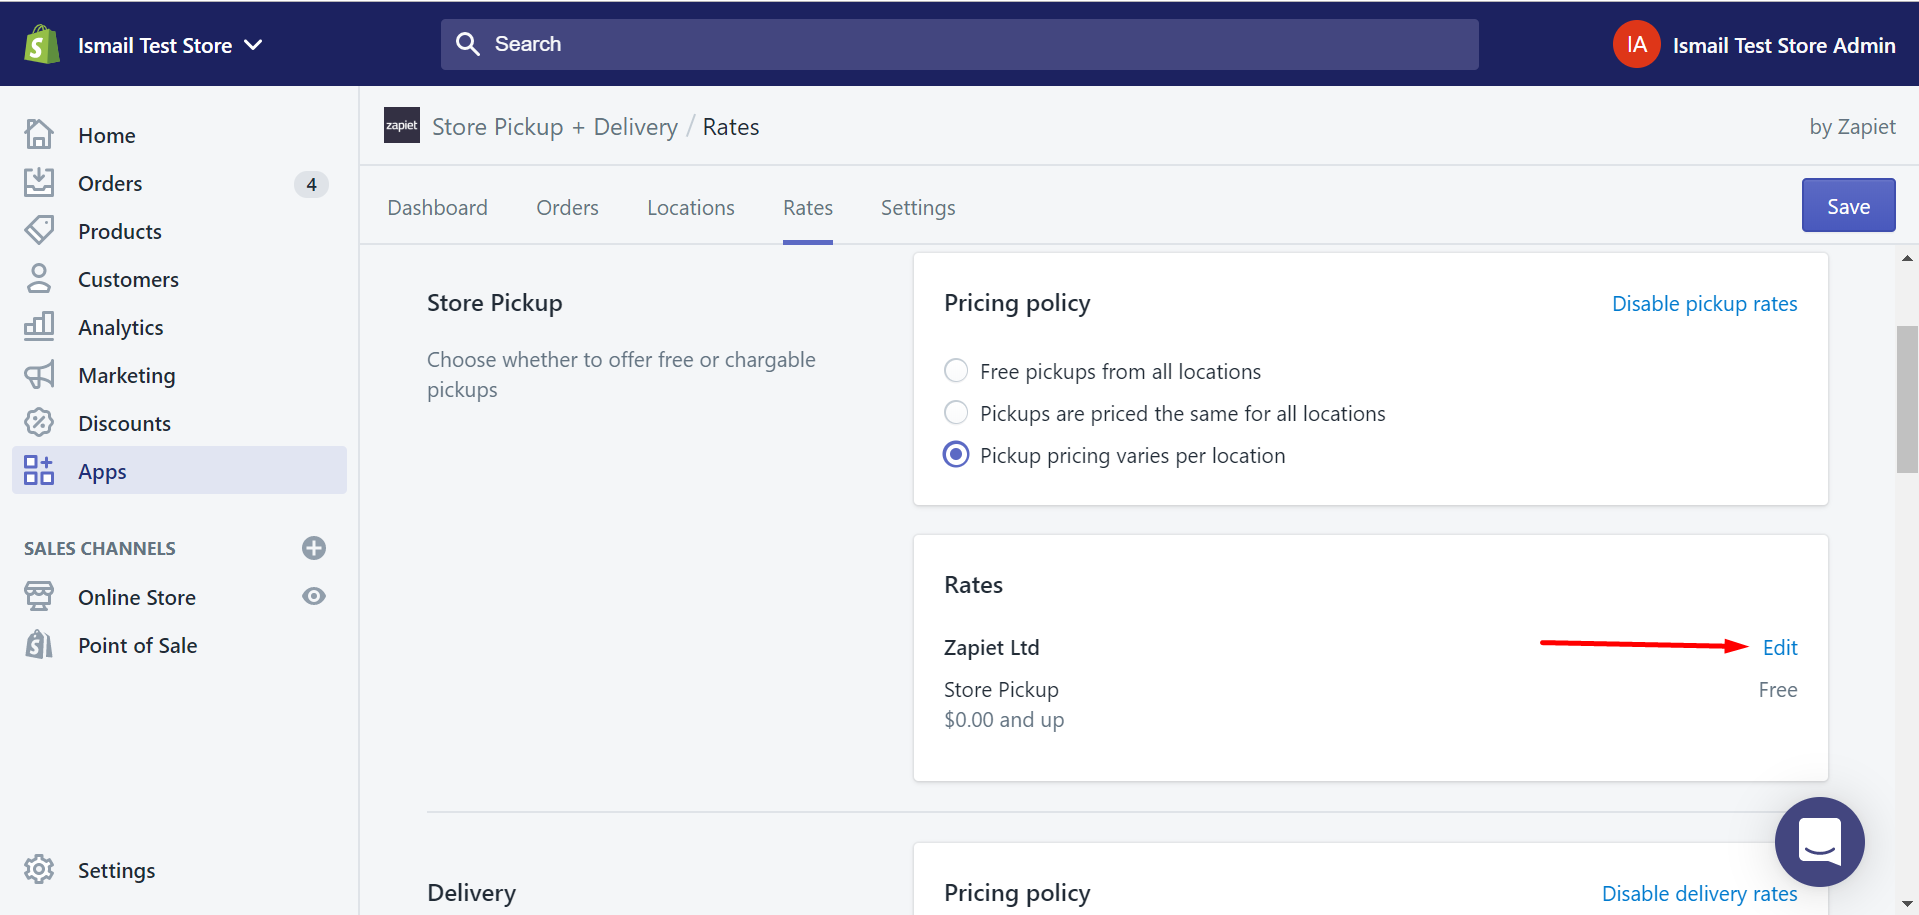Go to Home in sidebar
The image size is (1919, 915).
click(x=107, y=135)
